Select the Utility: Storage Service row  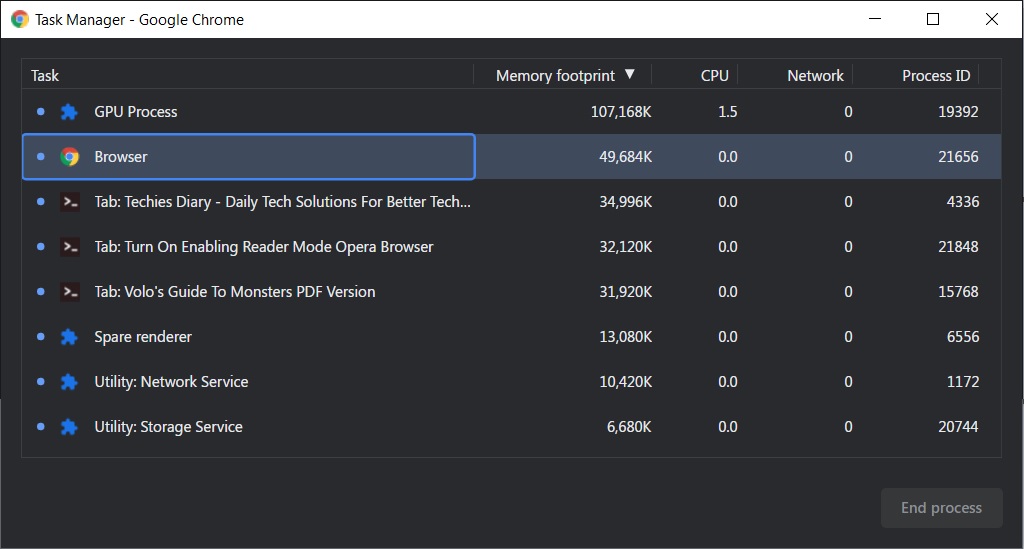[x=511, y=427]
